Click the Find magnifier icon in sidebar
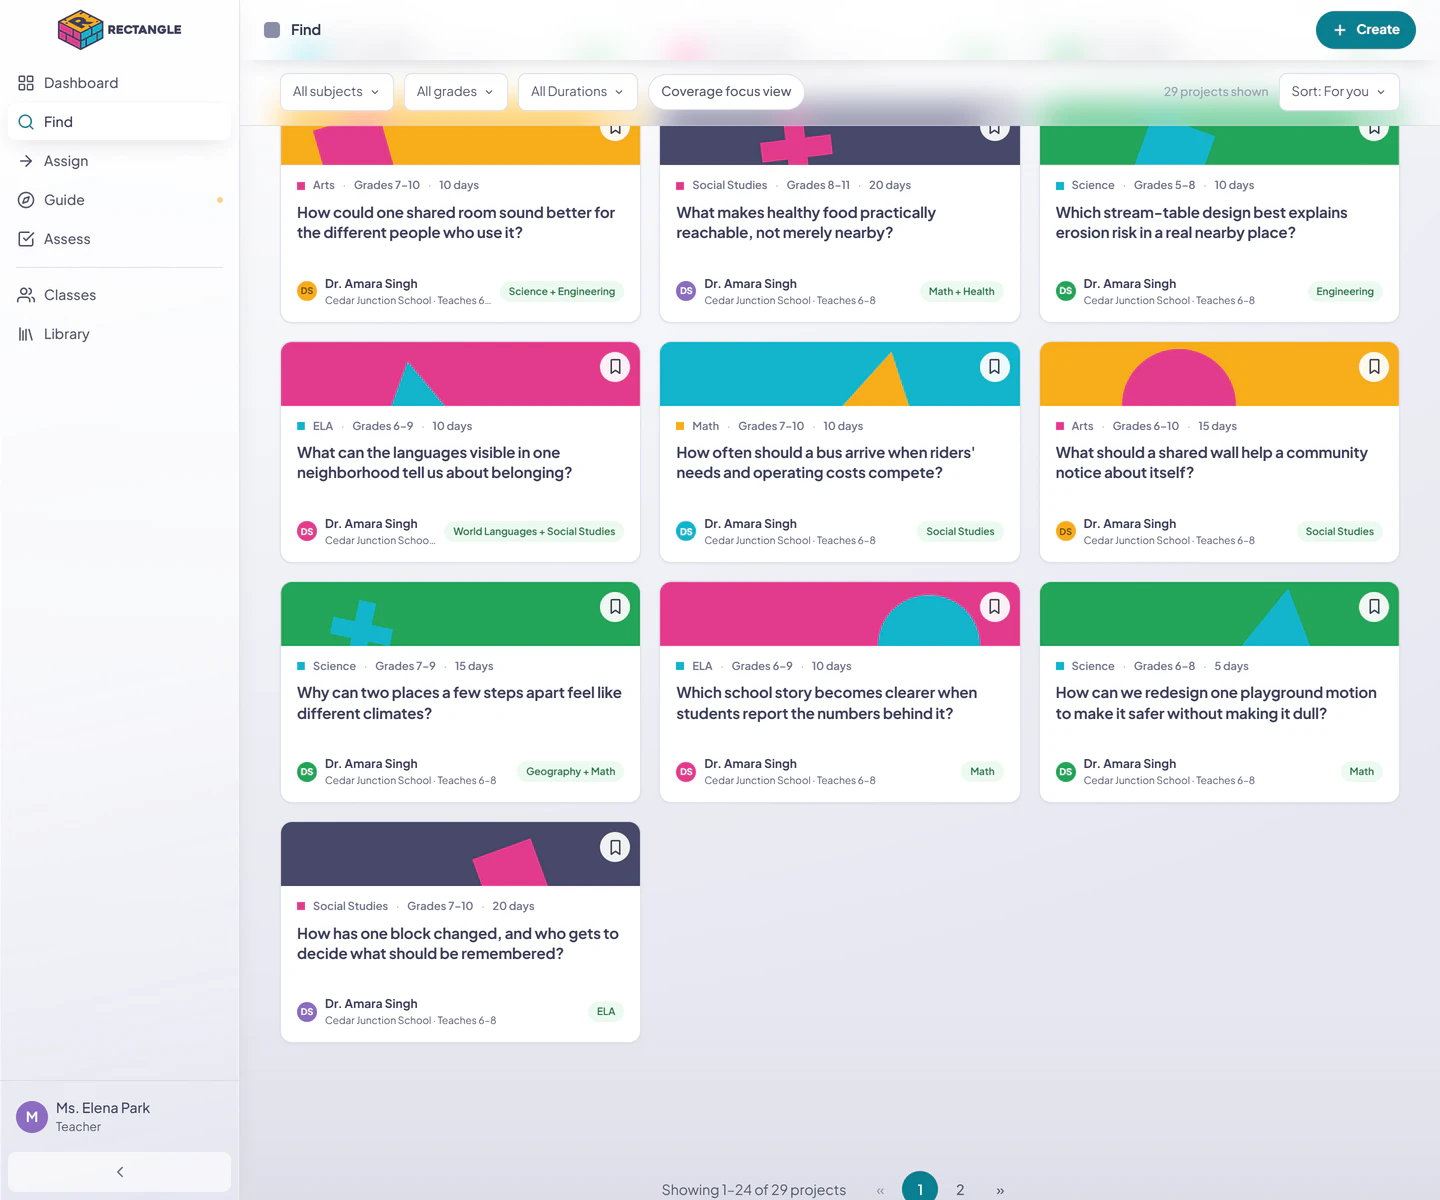Image resolution: width=1440 pixels, height=1200 pixels. (26, 122)
